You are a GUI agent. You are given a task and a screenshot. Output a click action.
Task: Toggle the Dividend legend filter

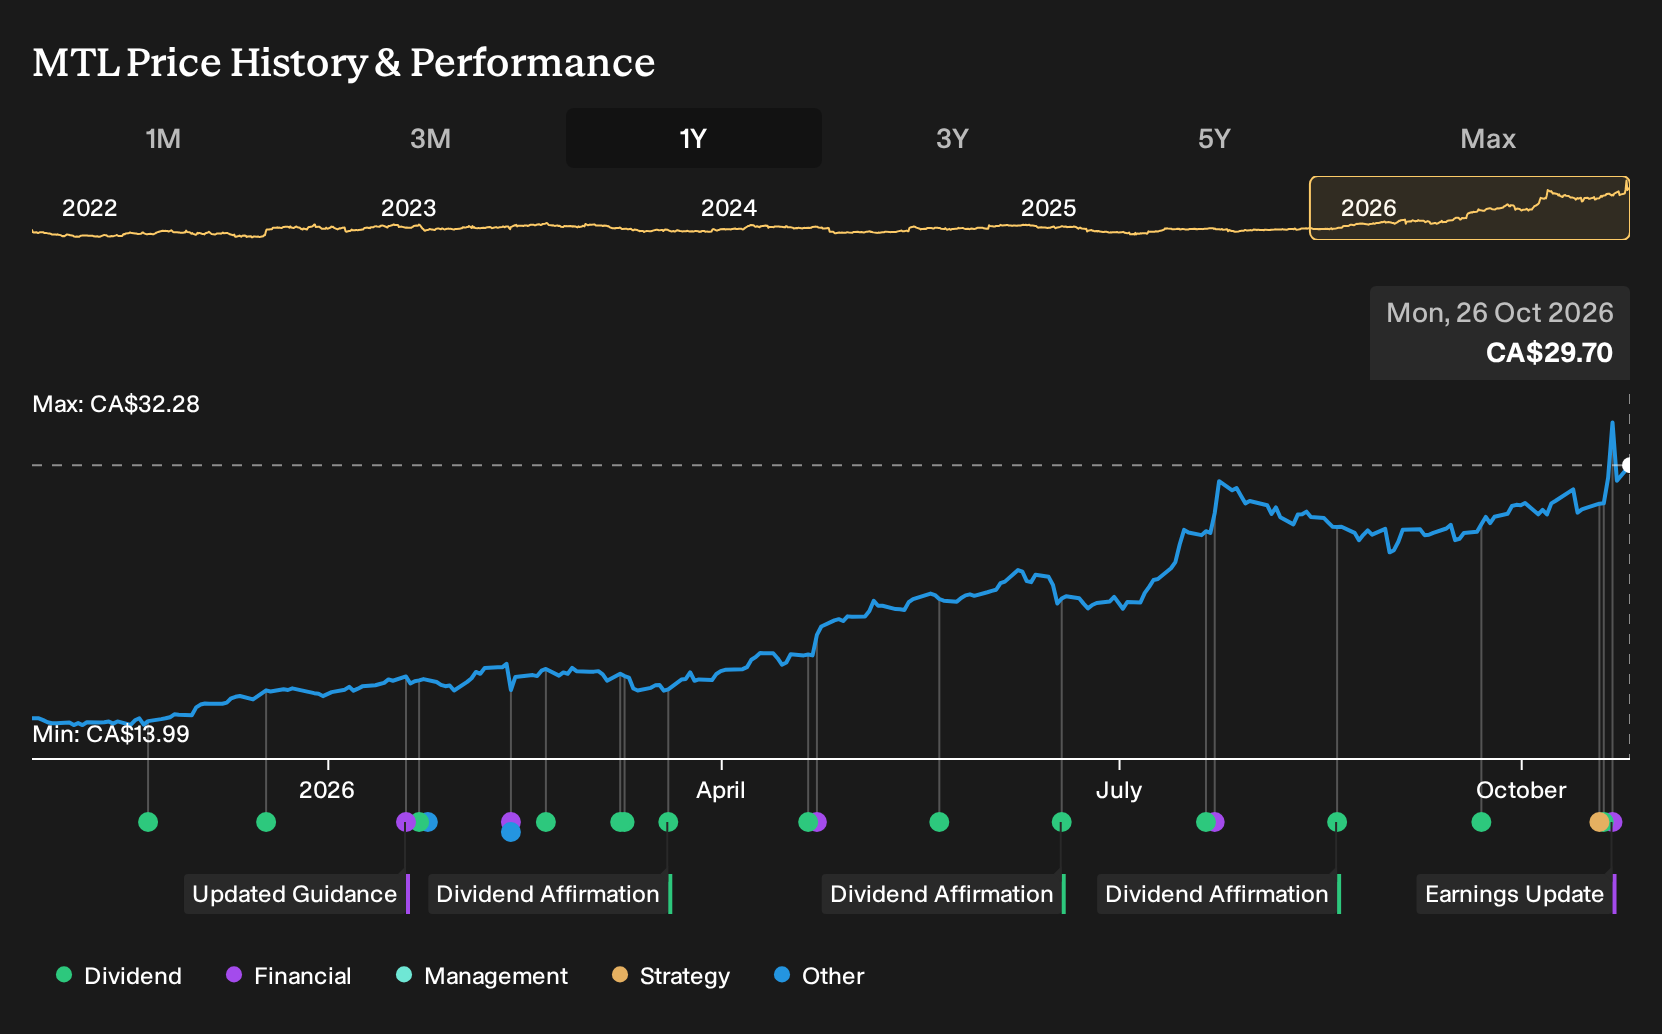pos(119,976)
